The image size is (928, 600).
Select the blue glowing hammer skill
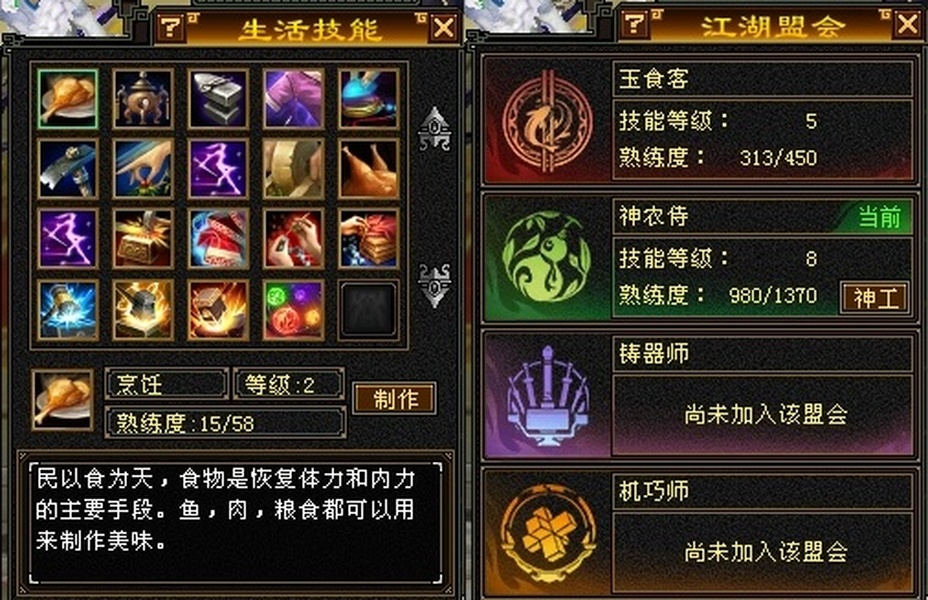click(x=67, y=309)
